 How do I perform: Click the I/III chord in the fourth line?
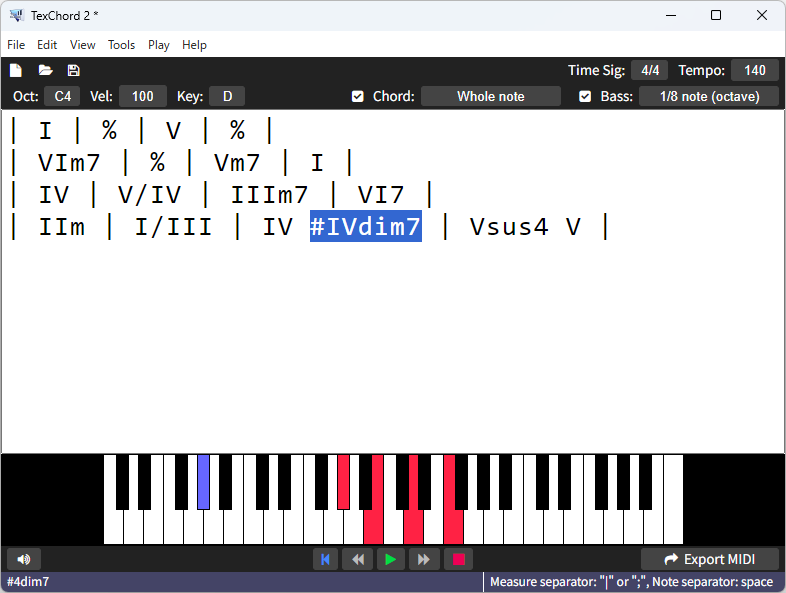173,226
